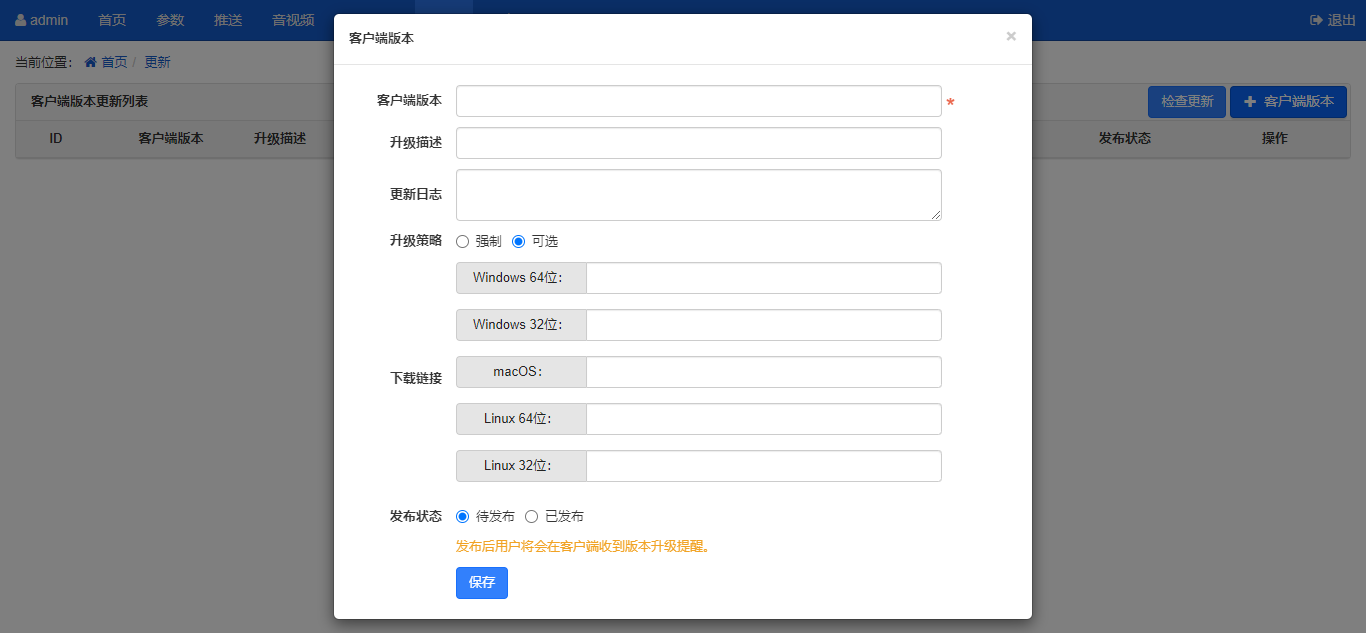1366x633 pixels.
Task: Focus the 客户端版本 text field
Action: 698,101
